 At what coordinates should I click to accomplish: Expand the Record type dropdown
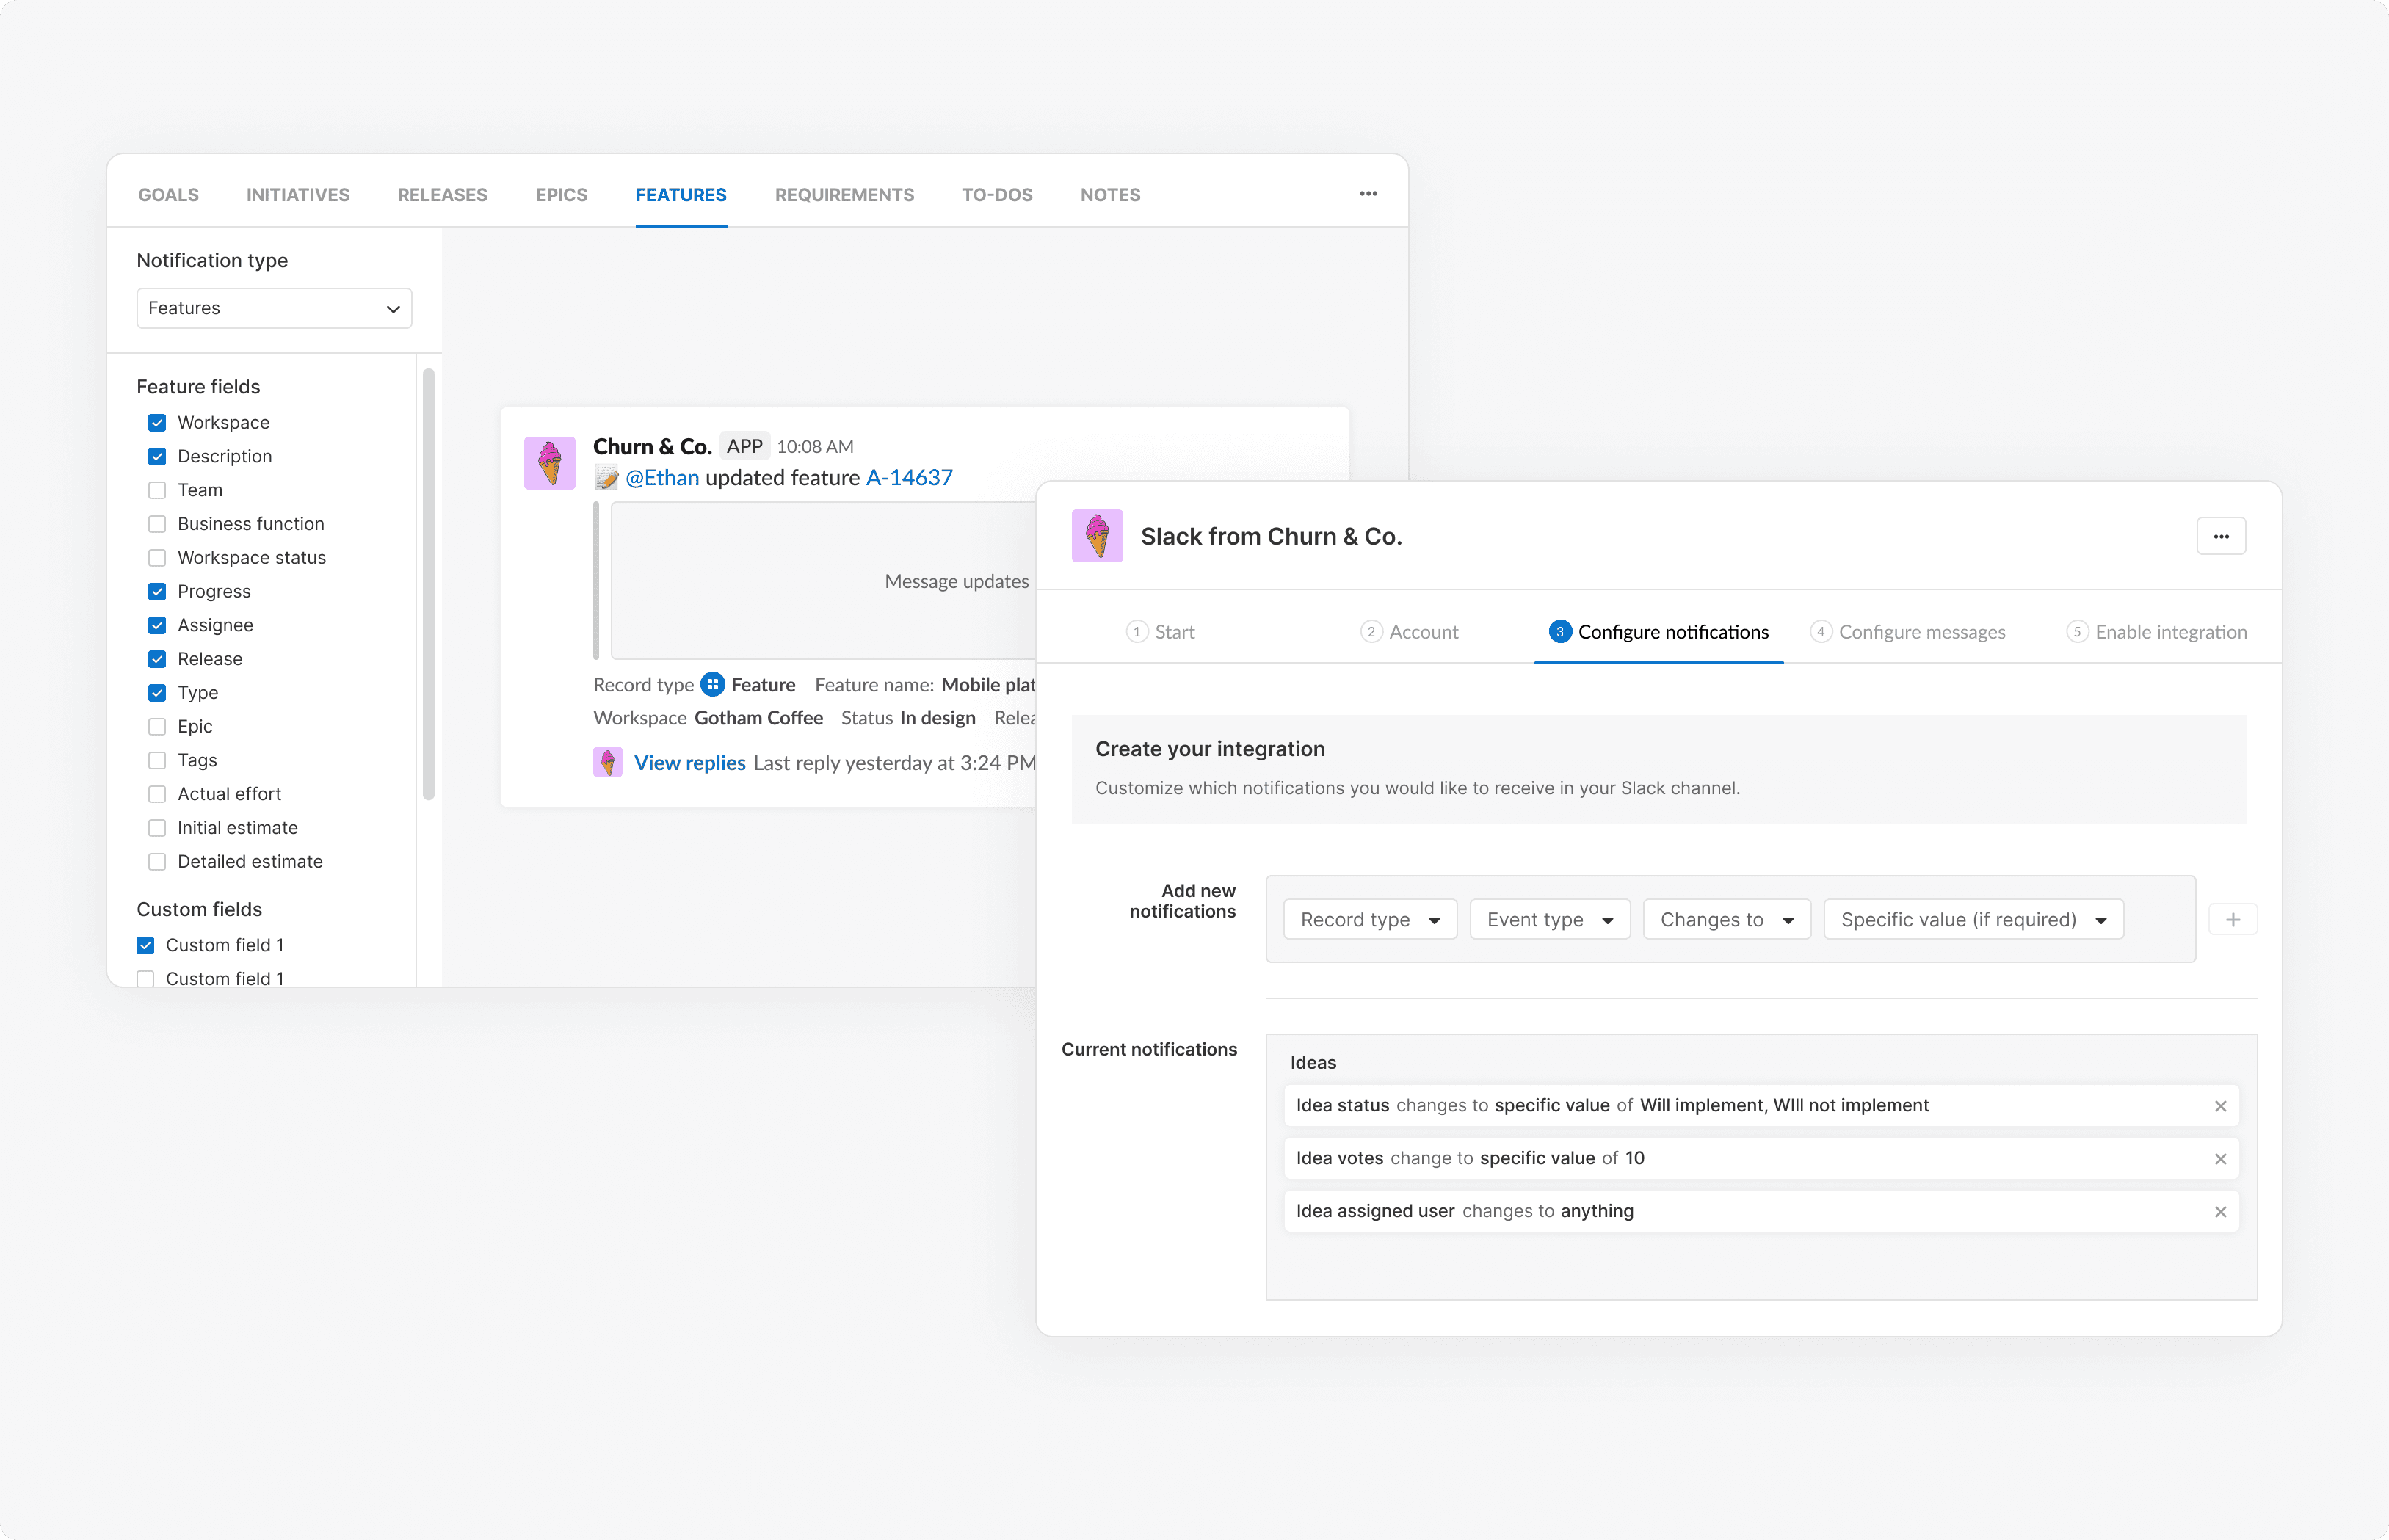tap(1369, 920)
